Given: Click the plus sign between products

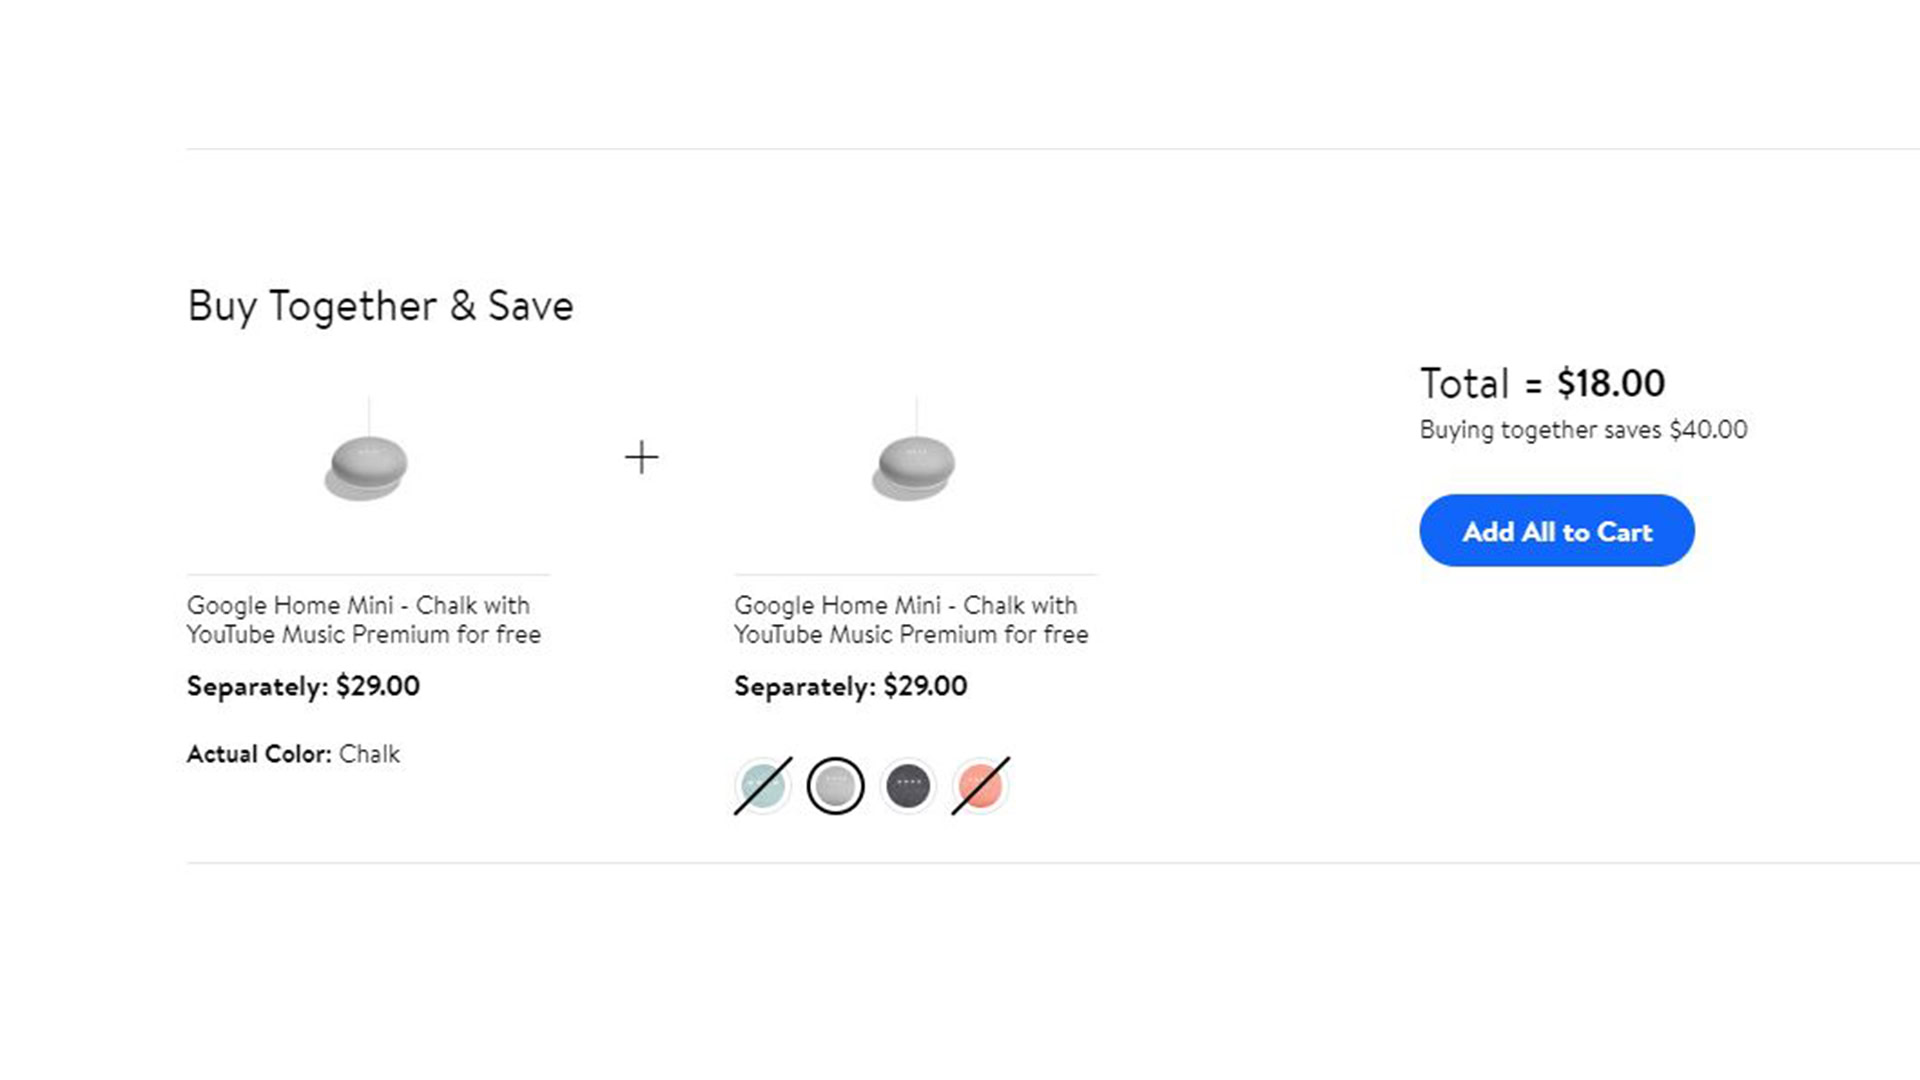Looking at the screenshot, I should (641, 458).
